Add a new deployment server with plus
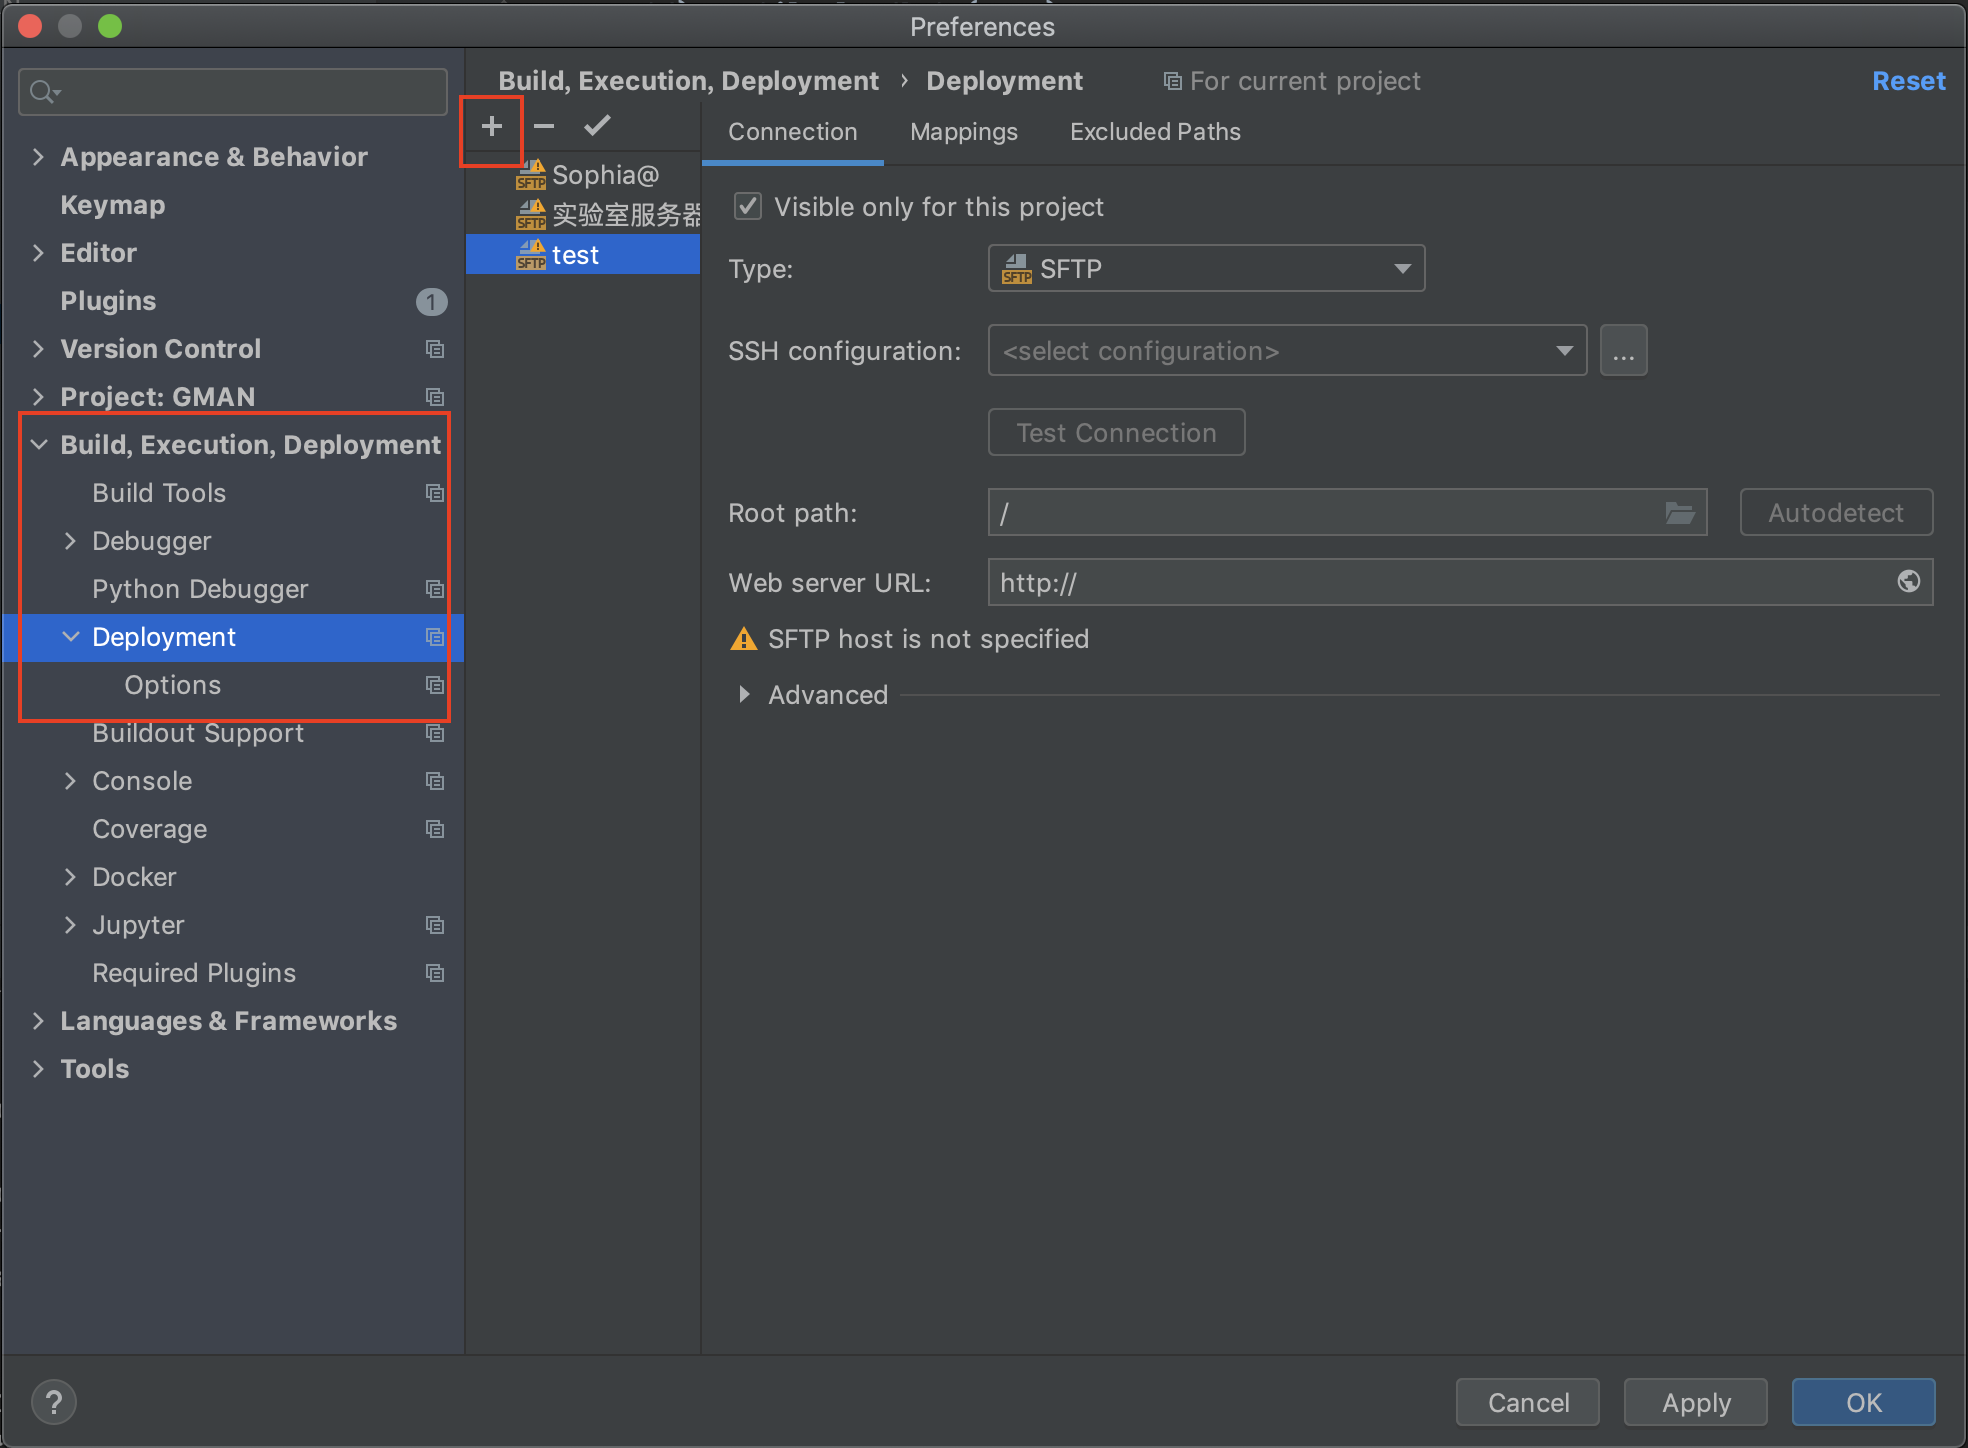 point(491,126)
